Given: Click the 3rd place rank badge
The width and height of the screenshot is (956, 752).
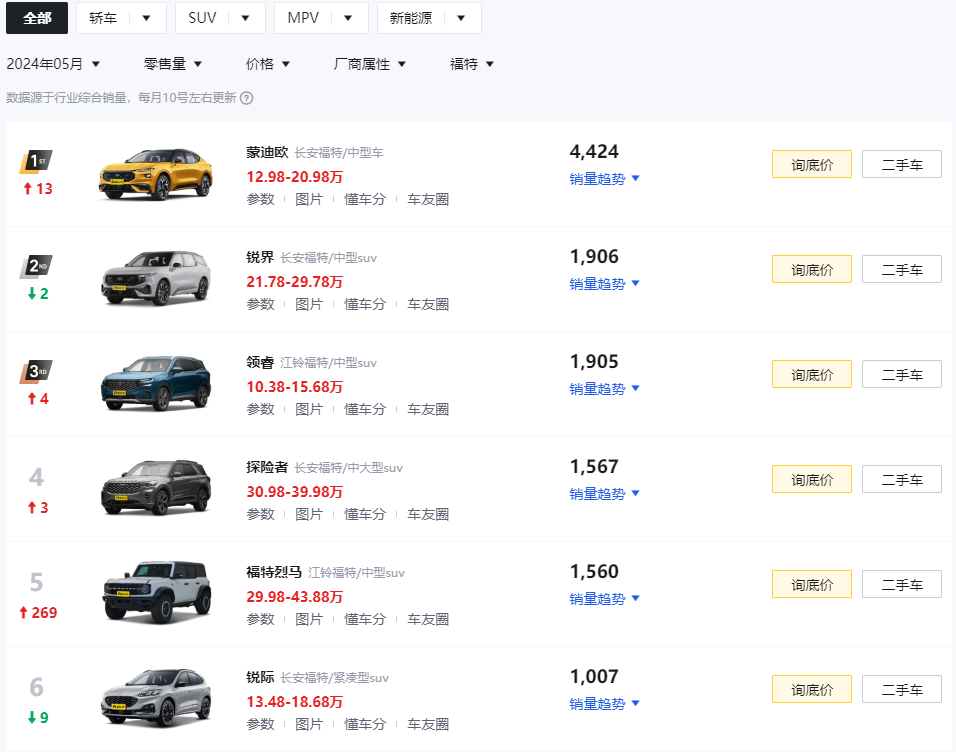Looking at the screenshot, I should (x=36, y=371).
